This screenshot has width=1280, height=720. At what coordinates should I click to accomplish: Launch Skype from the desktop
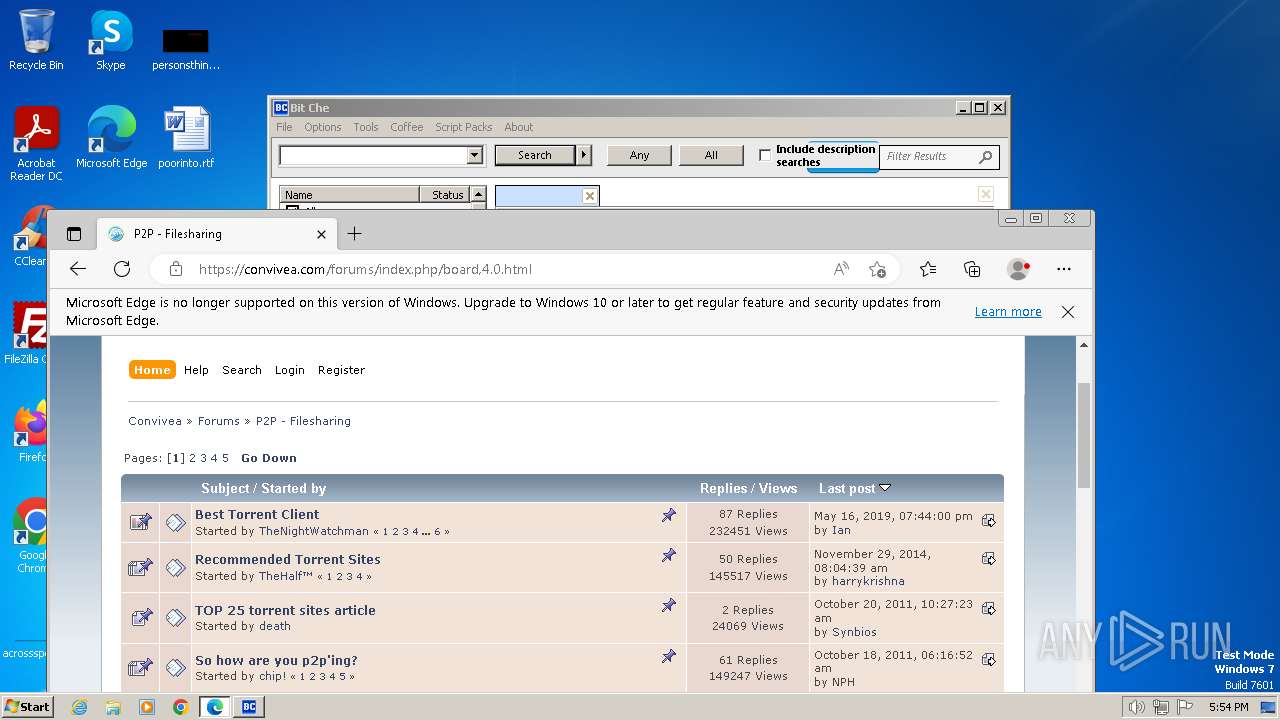[110, 40]
